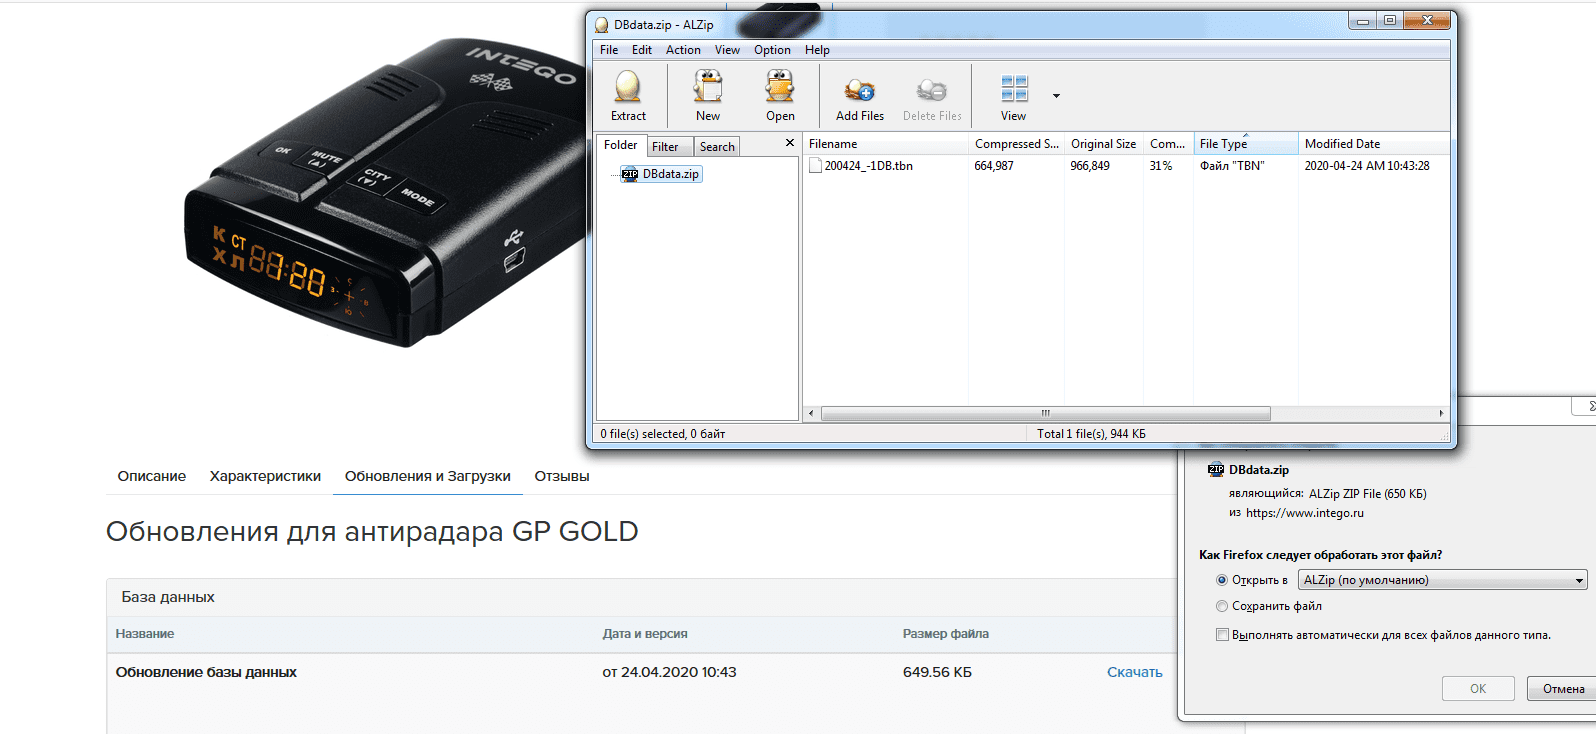The width and height of the screenshot is (1596, 734).
Task: Open the Action menu
Action: [683, 50]
